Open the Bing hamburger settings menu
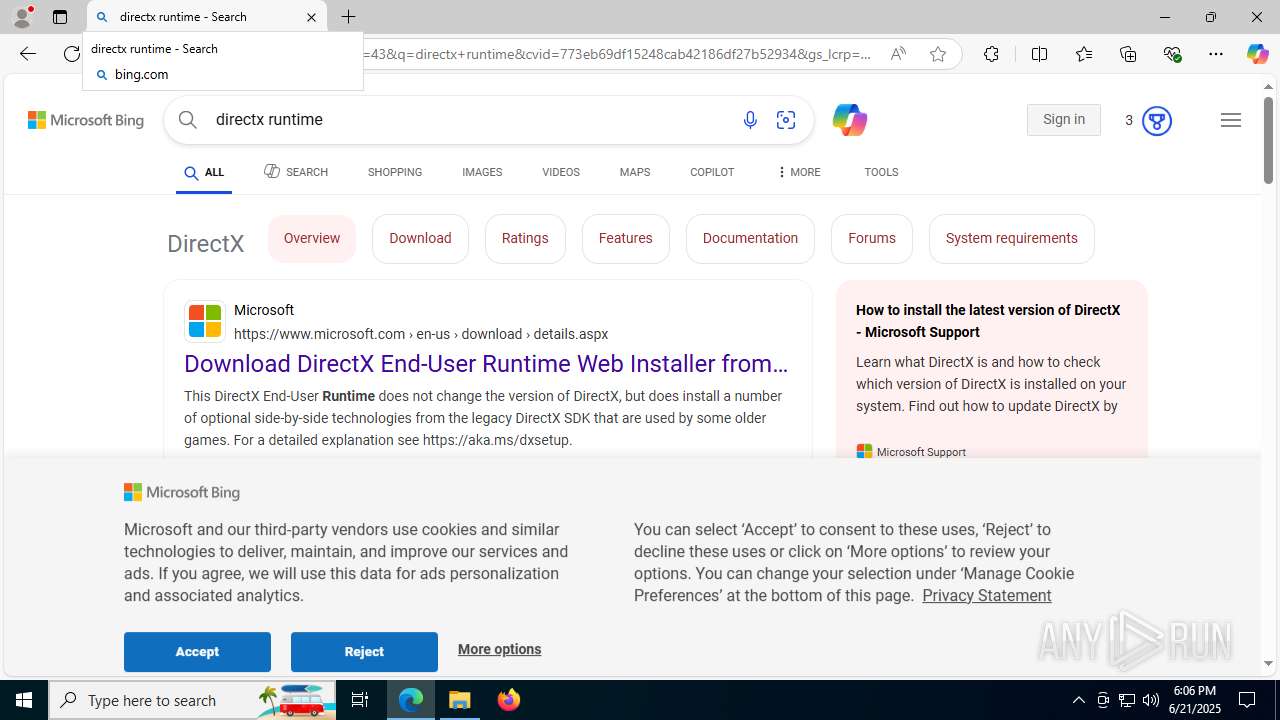 pos(1231,120)
